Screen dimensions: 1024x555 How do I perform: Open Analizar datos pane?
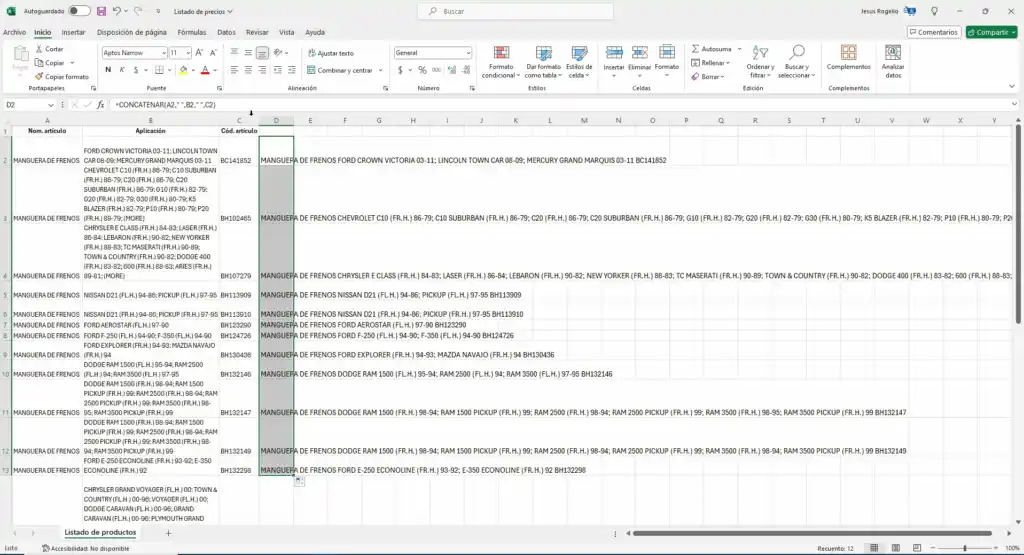893,63
